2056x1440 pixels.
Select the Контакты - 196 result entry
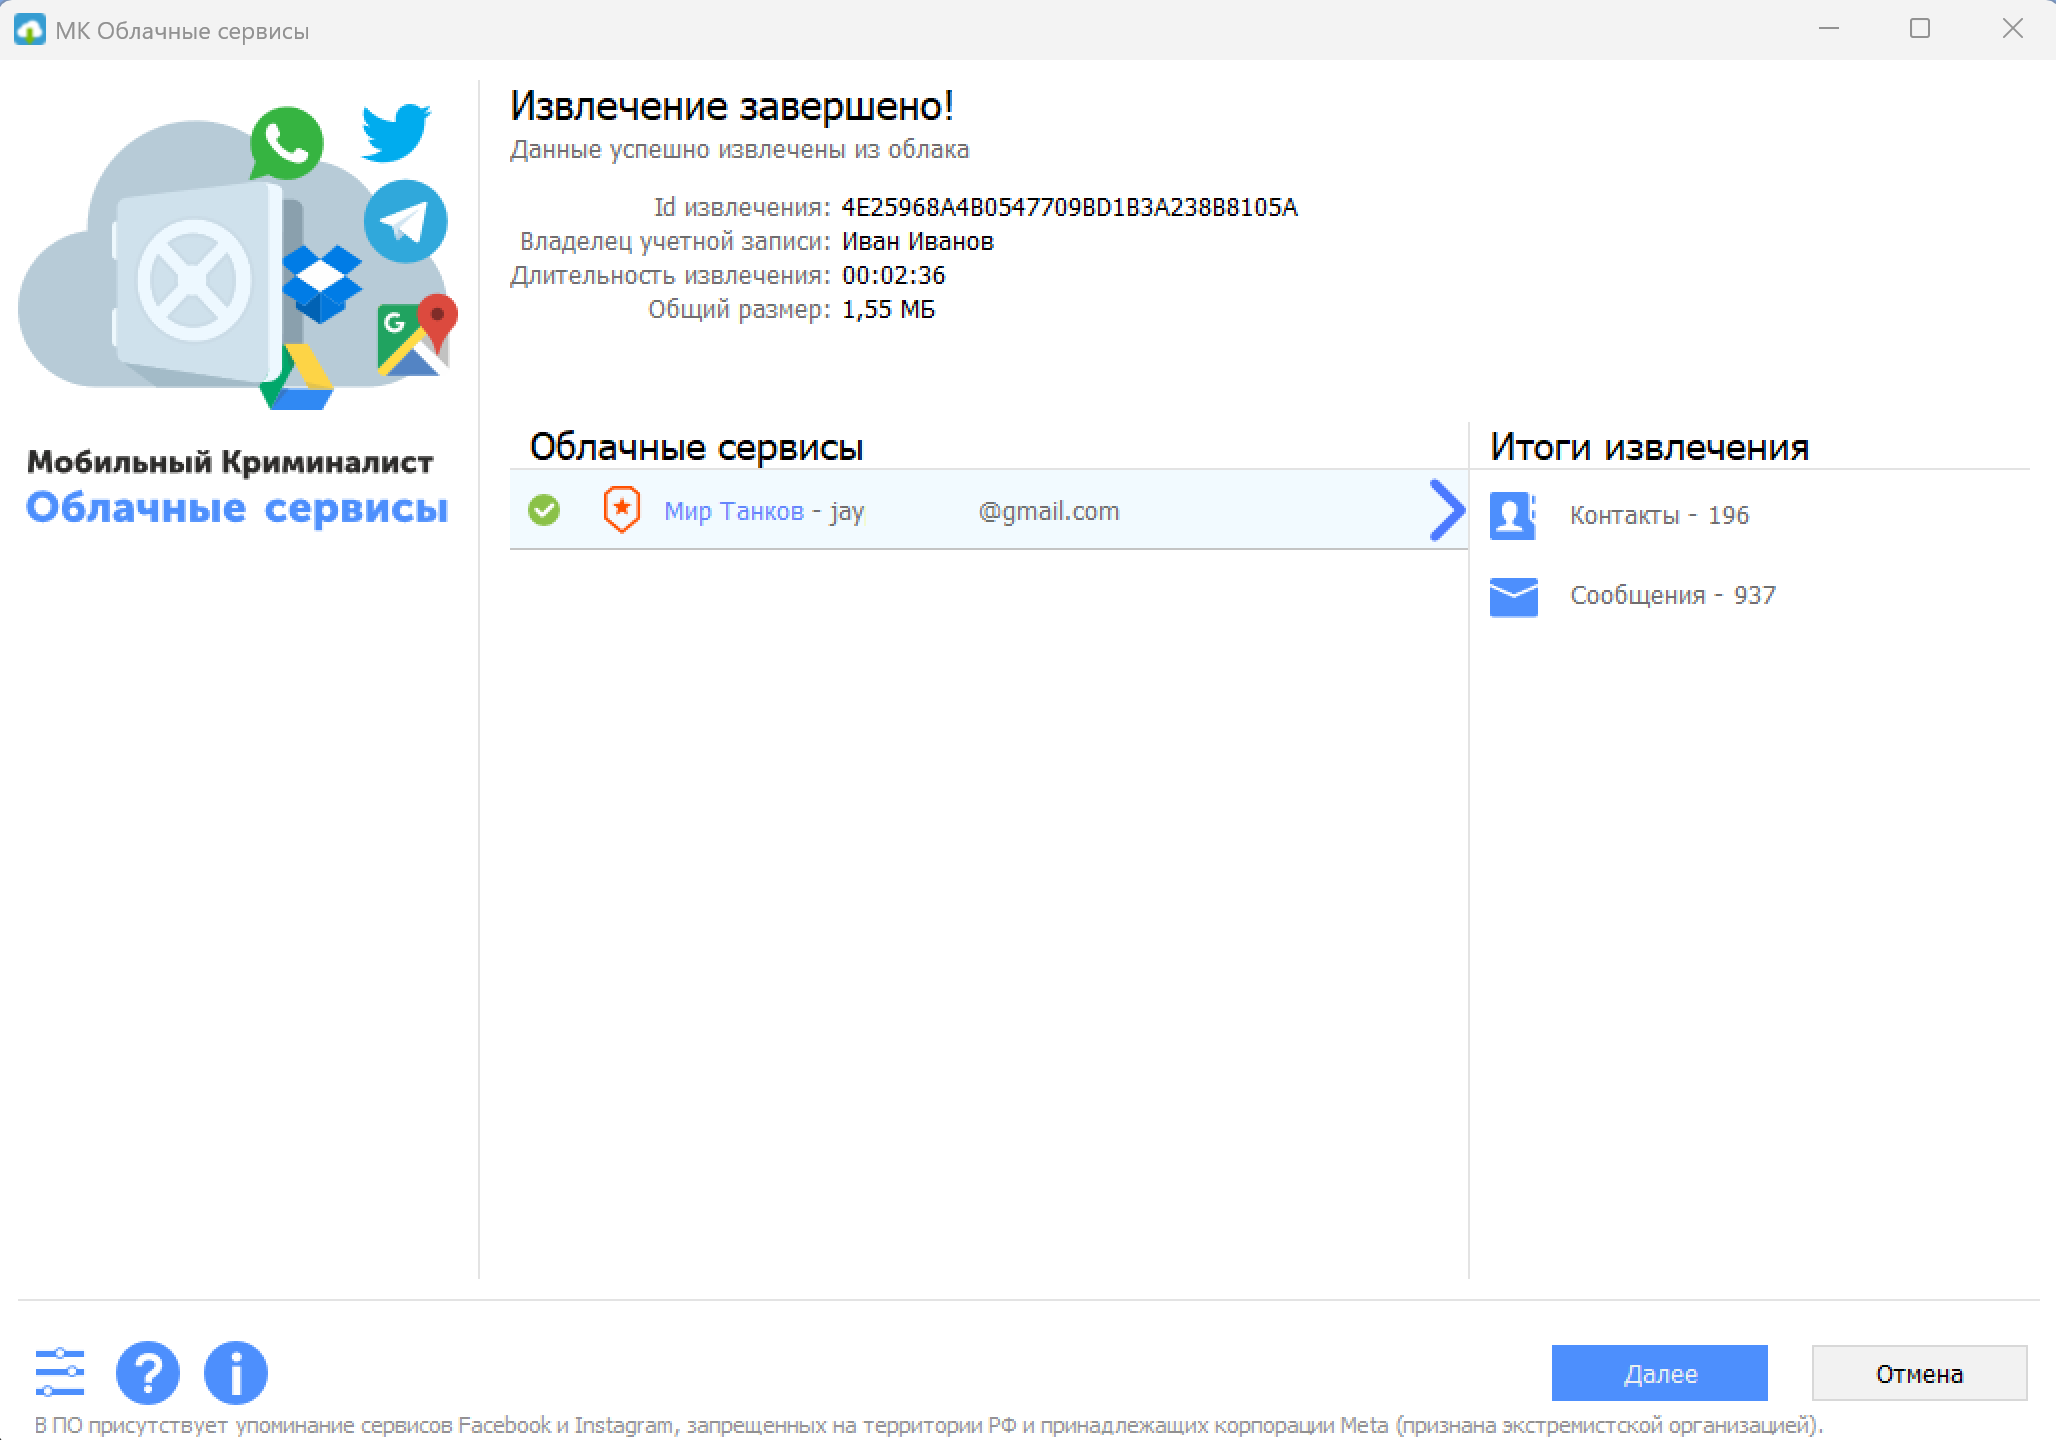click(1658, 515)
